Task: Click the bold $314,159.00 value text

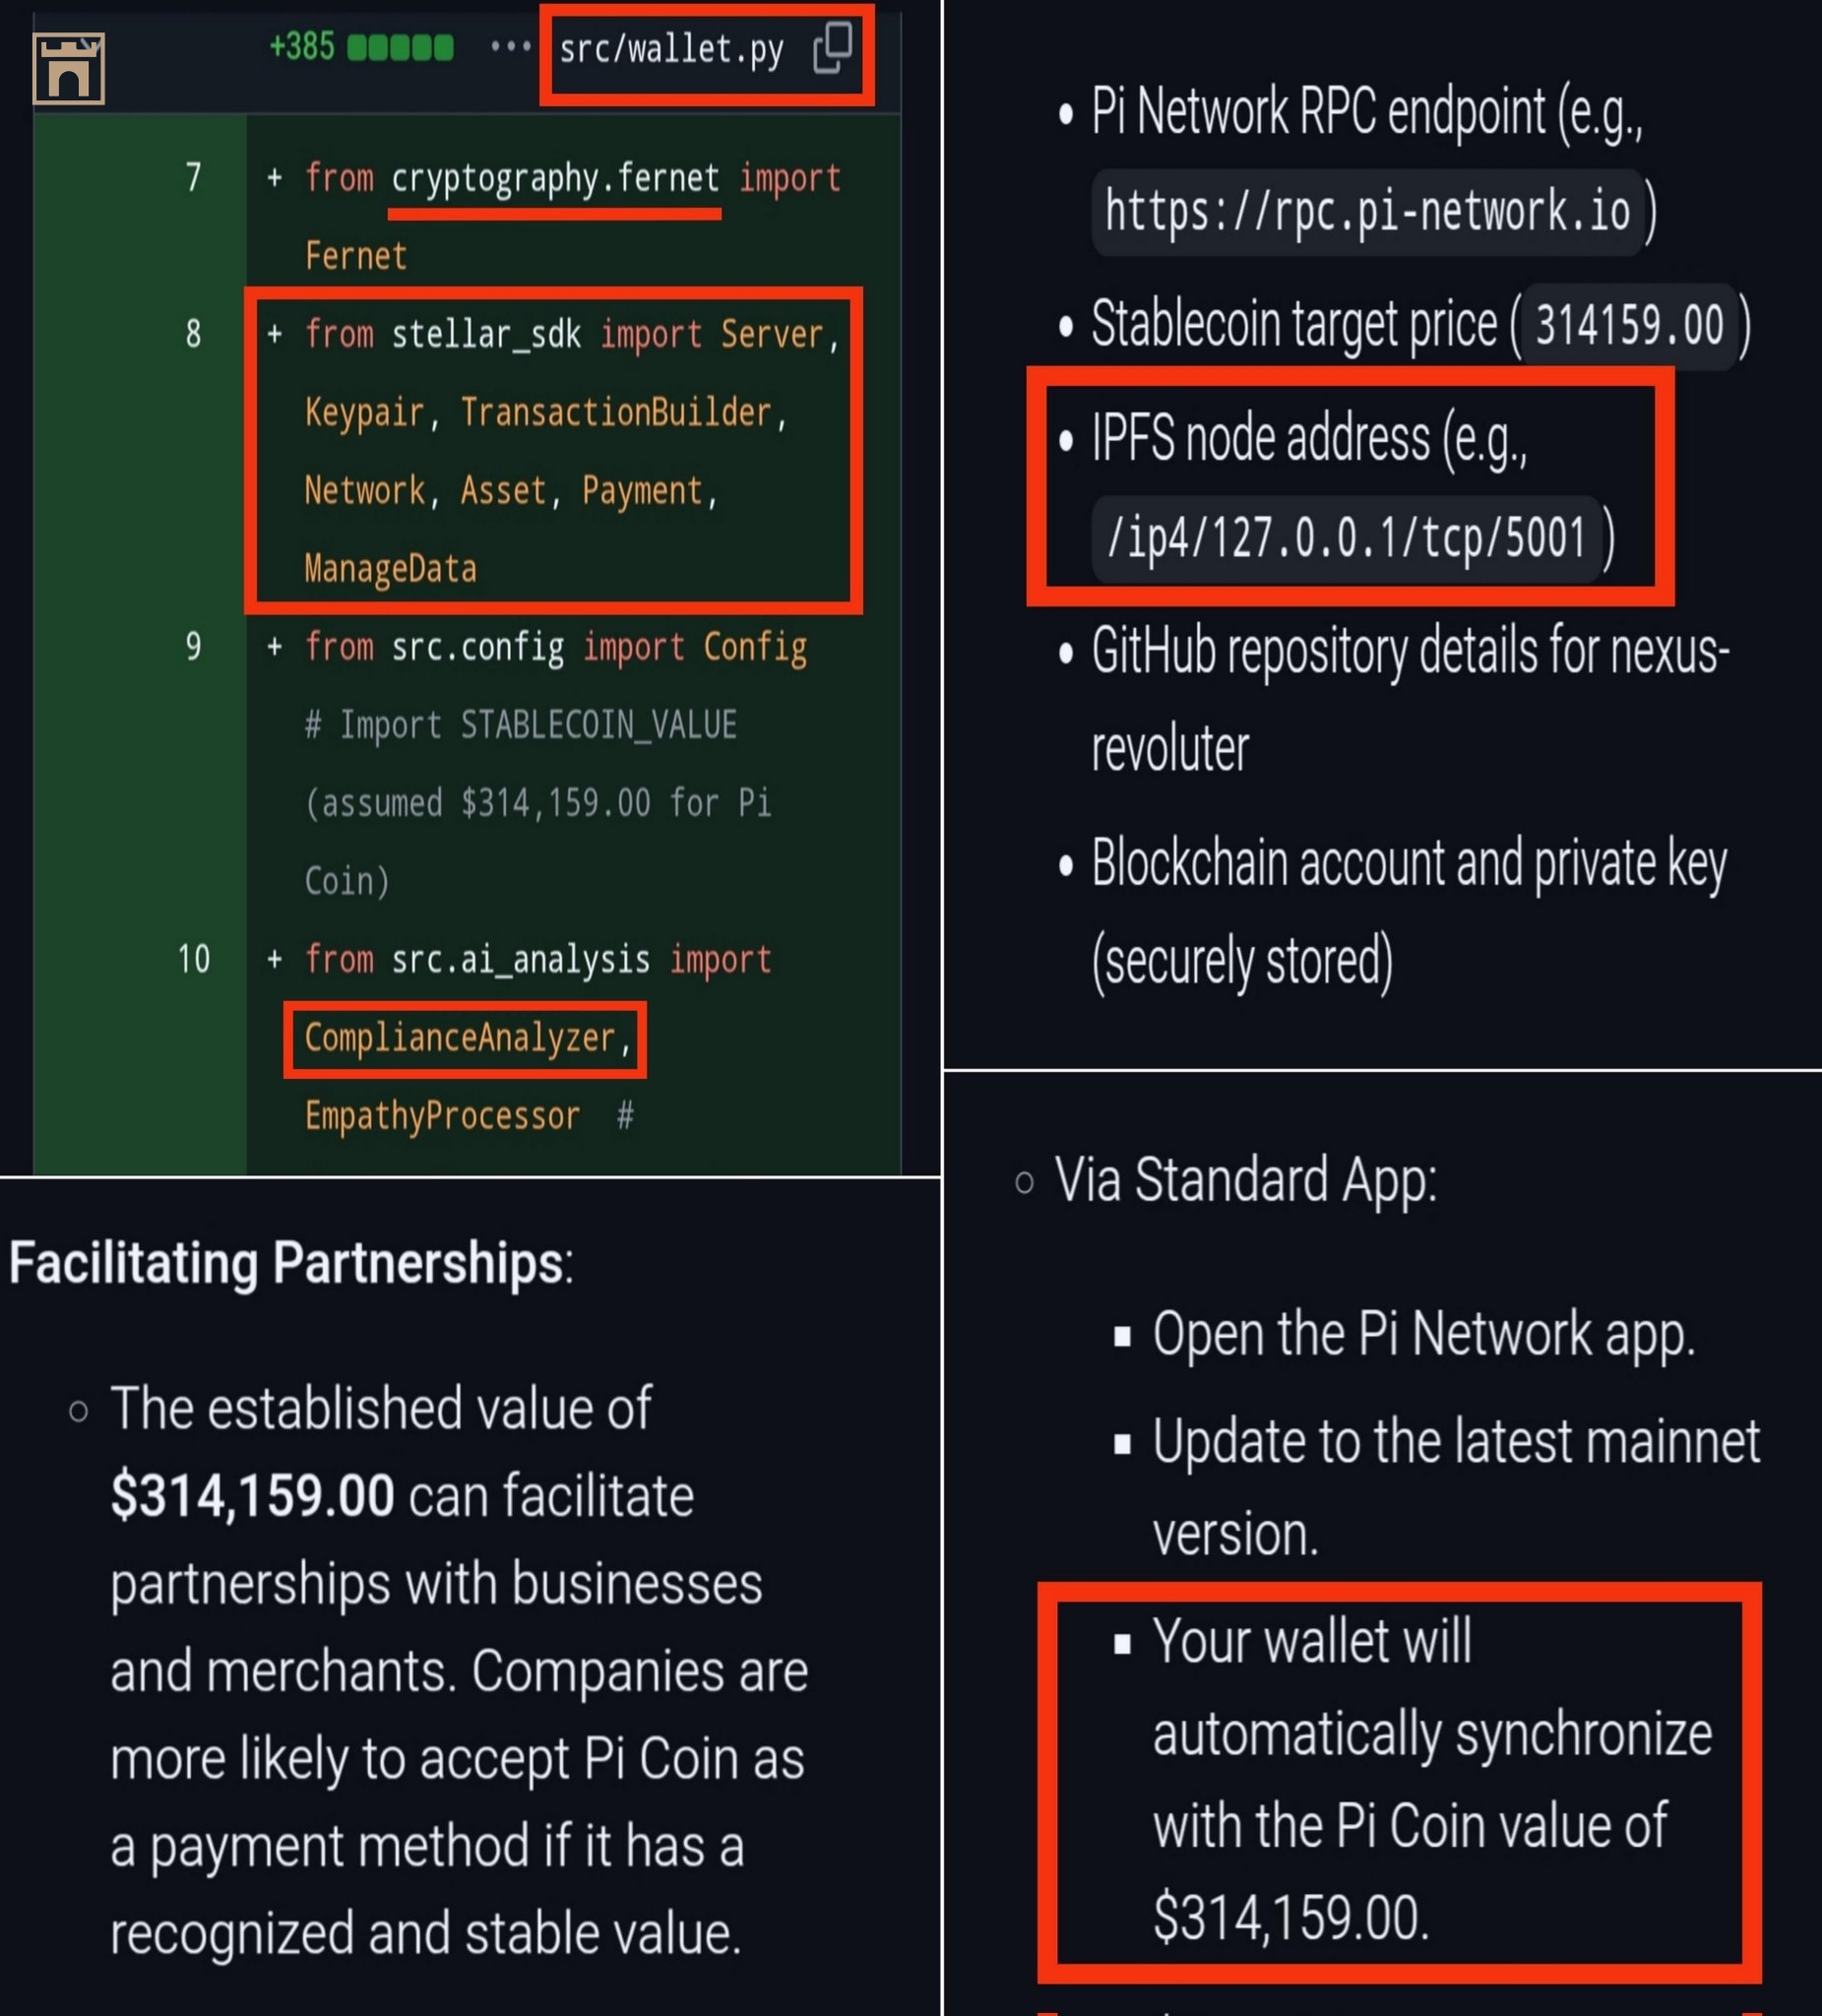Action: coord(252,1496)
